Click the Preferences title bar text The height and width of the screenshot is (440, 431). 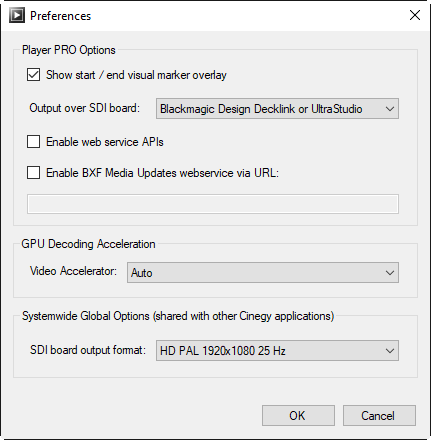pos(60,16)
